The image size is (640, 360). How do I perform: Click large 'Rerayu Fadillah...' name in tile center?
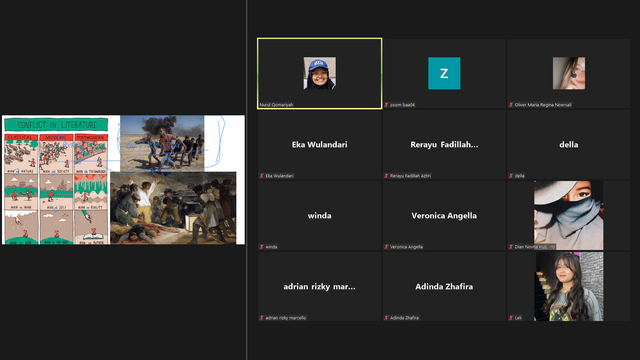click(444, 144)
